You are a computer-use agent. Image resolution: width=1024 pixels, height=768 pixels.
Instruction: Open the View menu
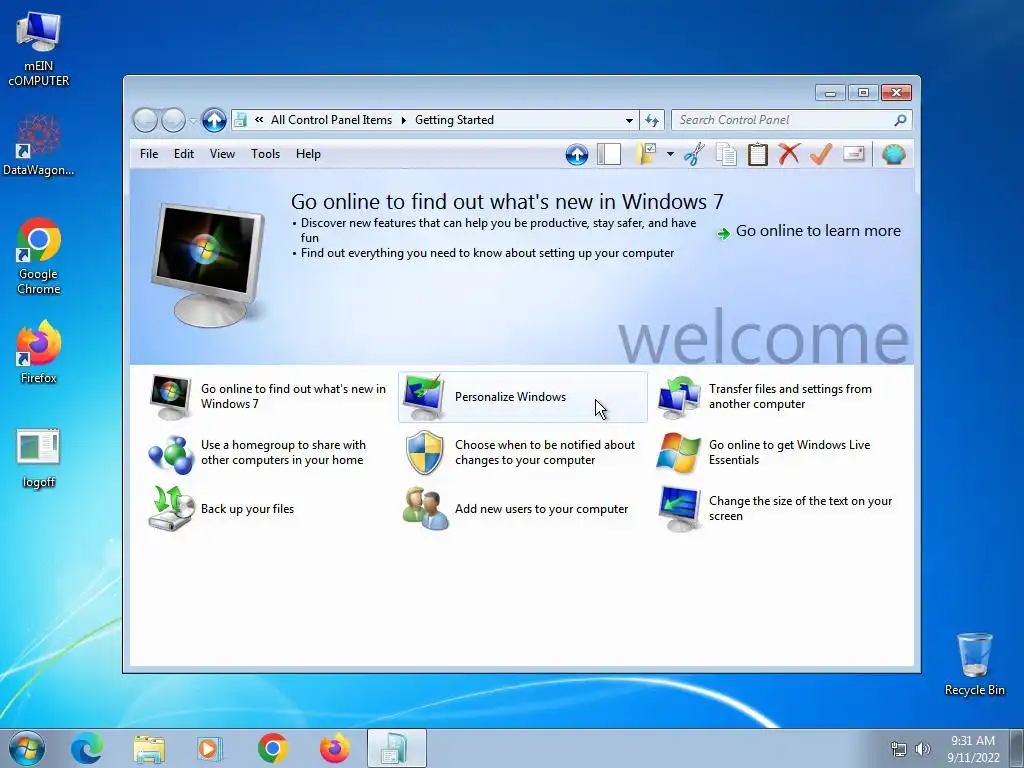pyautogui.click(x=222, y=154)
